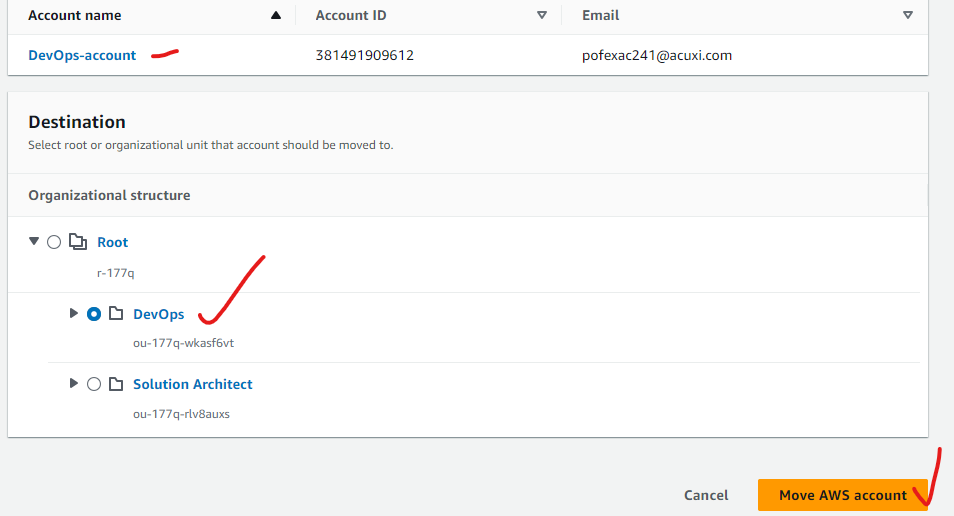Choose the Solution Architect radio button
This screenshot has height=516, width=954.
tap(94, 384)
